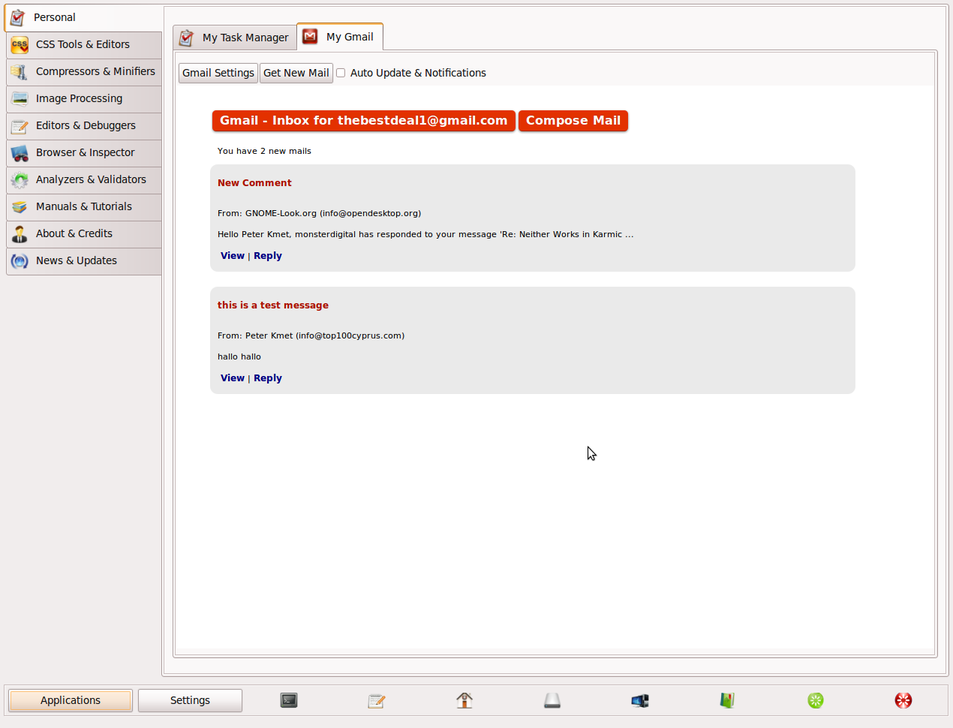The width and height of the screenshot is (953, 728).
Task: Click the My Task Manager tab icon
Action: point(187,38)
